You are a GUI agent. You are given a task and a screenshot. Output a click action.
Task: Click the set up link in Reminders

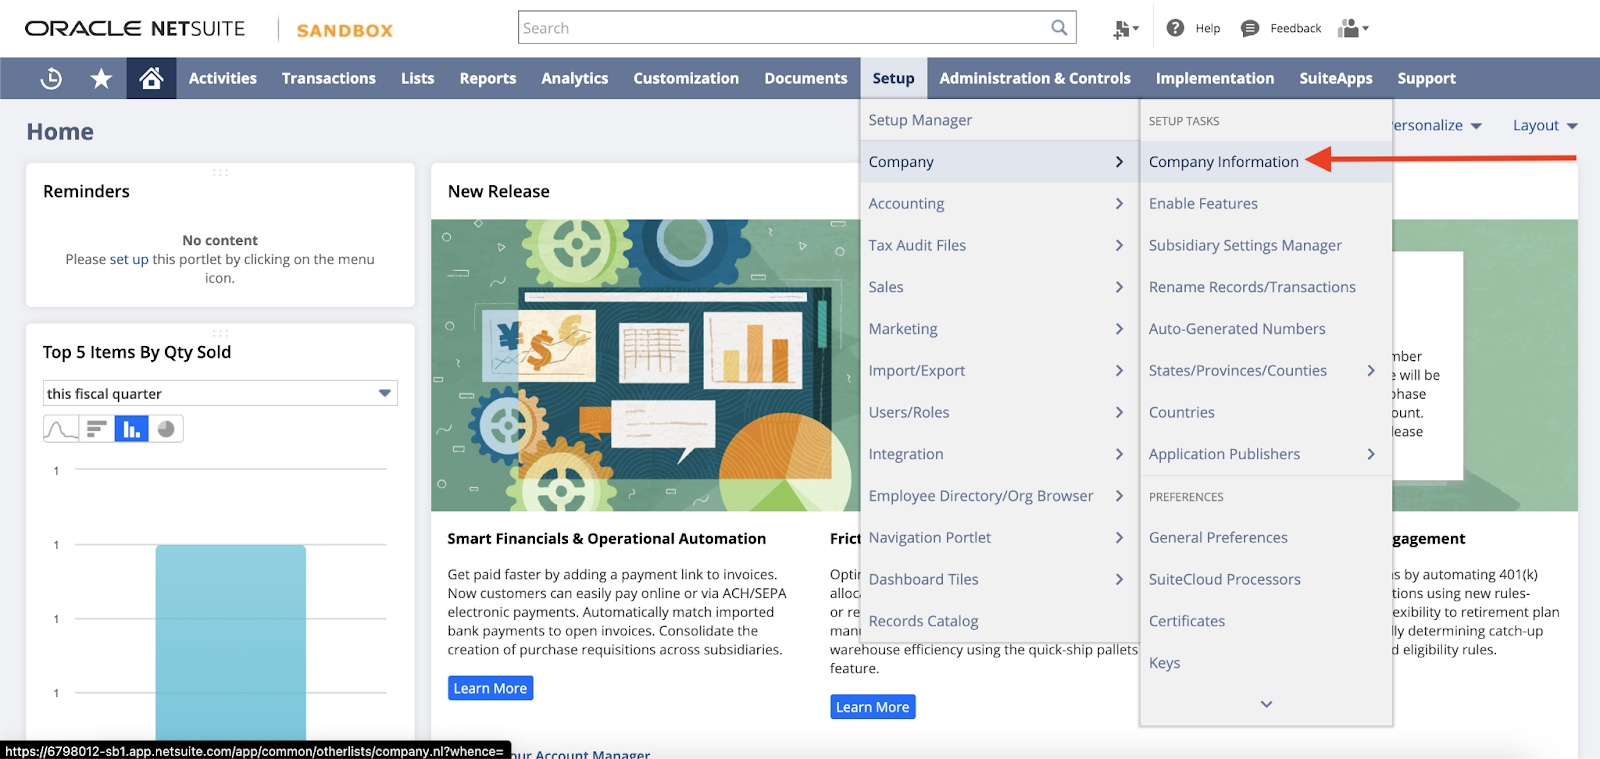tap(129, 259)
